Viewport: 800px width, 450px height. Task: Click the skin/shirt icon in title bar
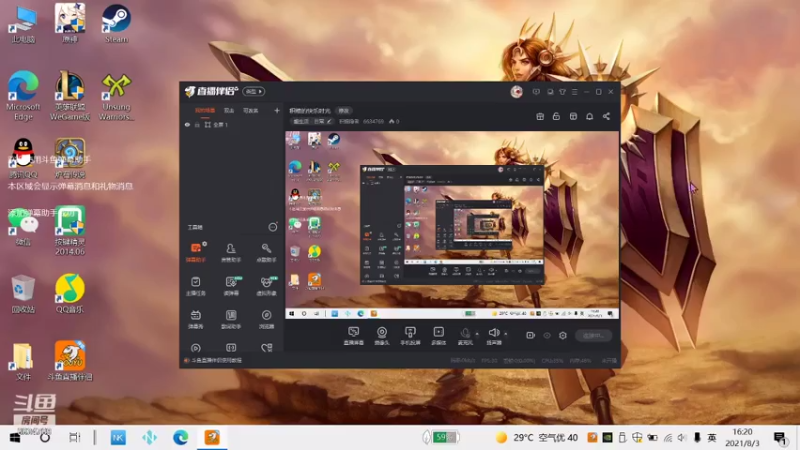point(562,92)
